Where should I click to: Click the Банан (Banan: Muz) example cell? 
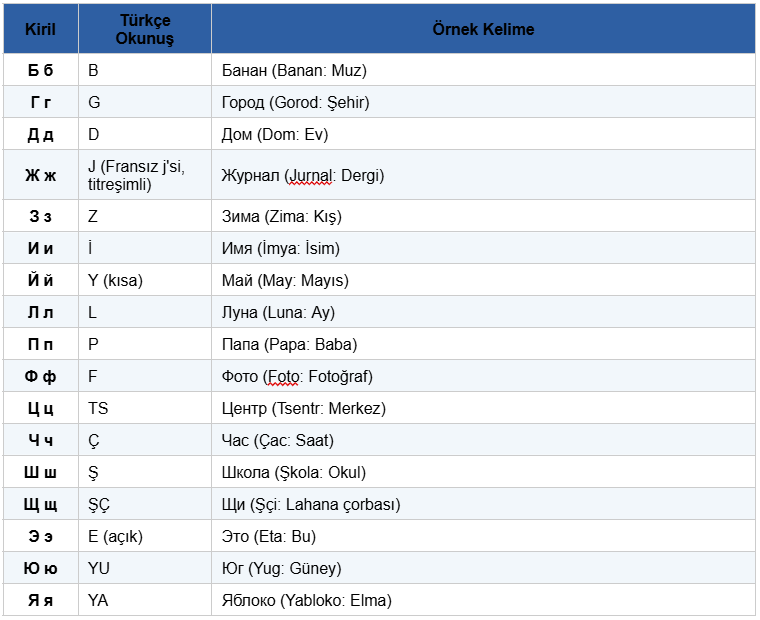click(294, 71)
